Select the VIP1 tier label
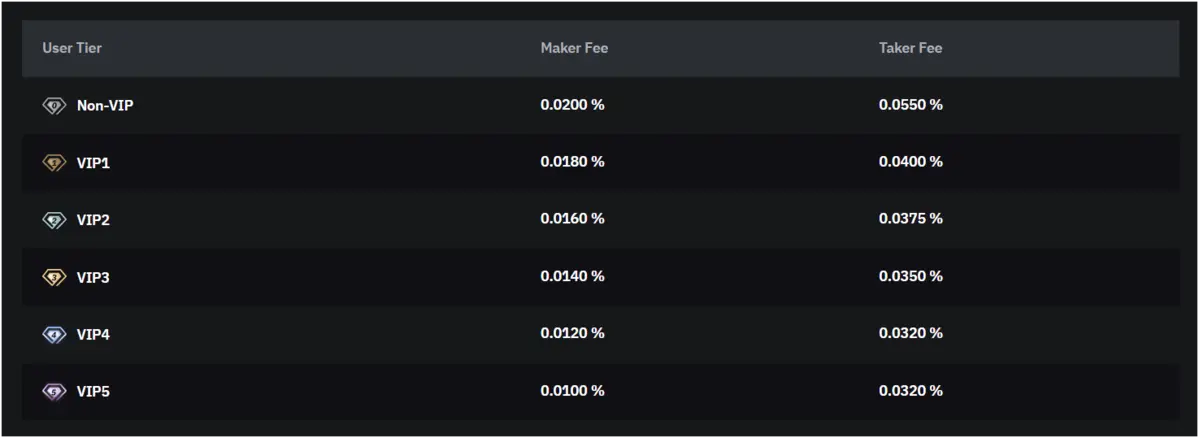The width and height of the screenshot is (1199, 438). [93, 162]
